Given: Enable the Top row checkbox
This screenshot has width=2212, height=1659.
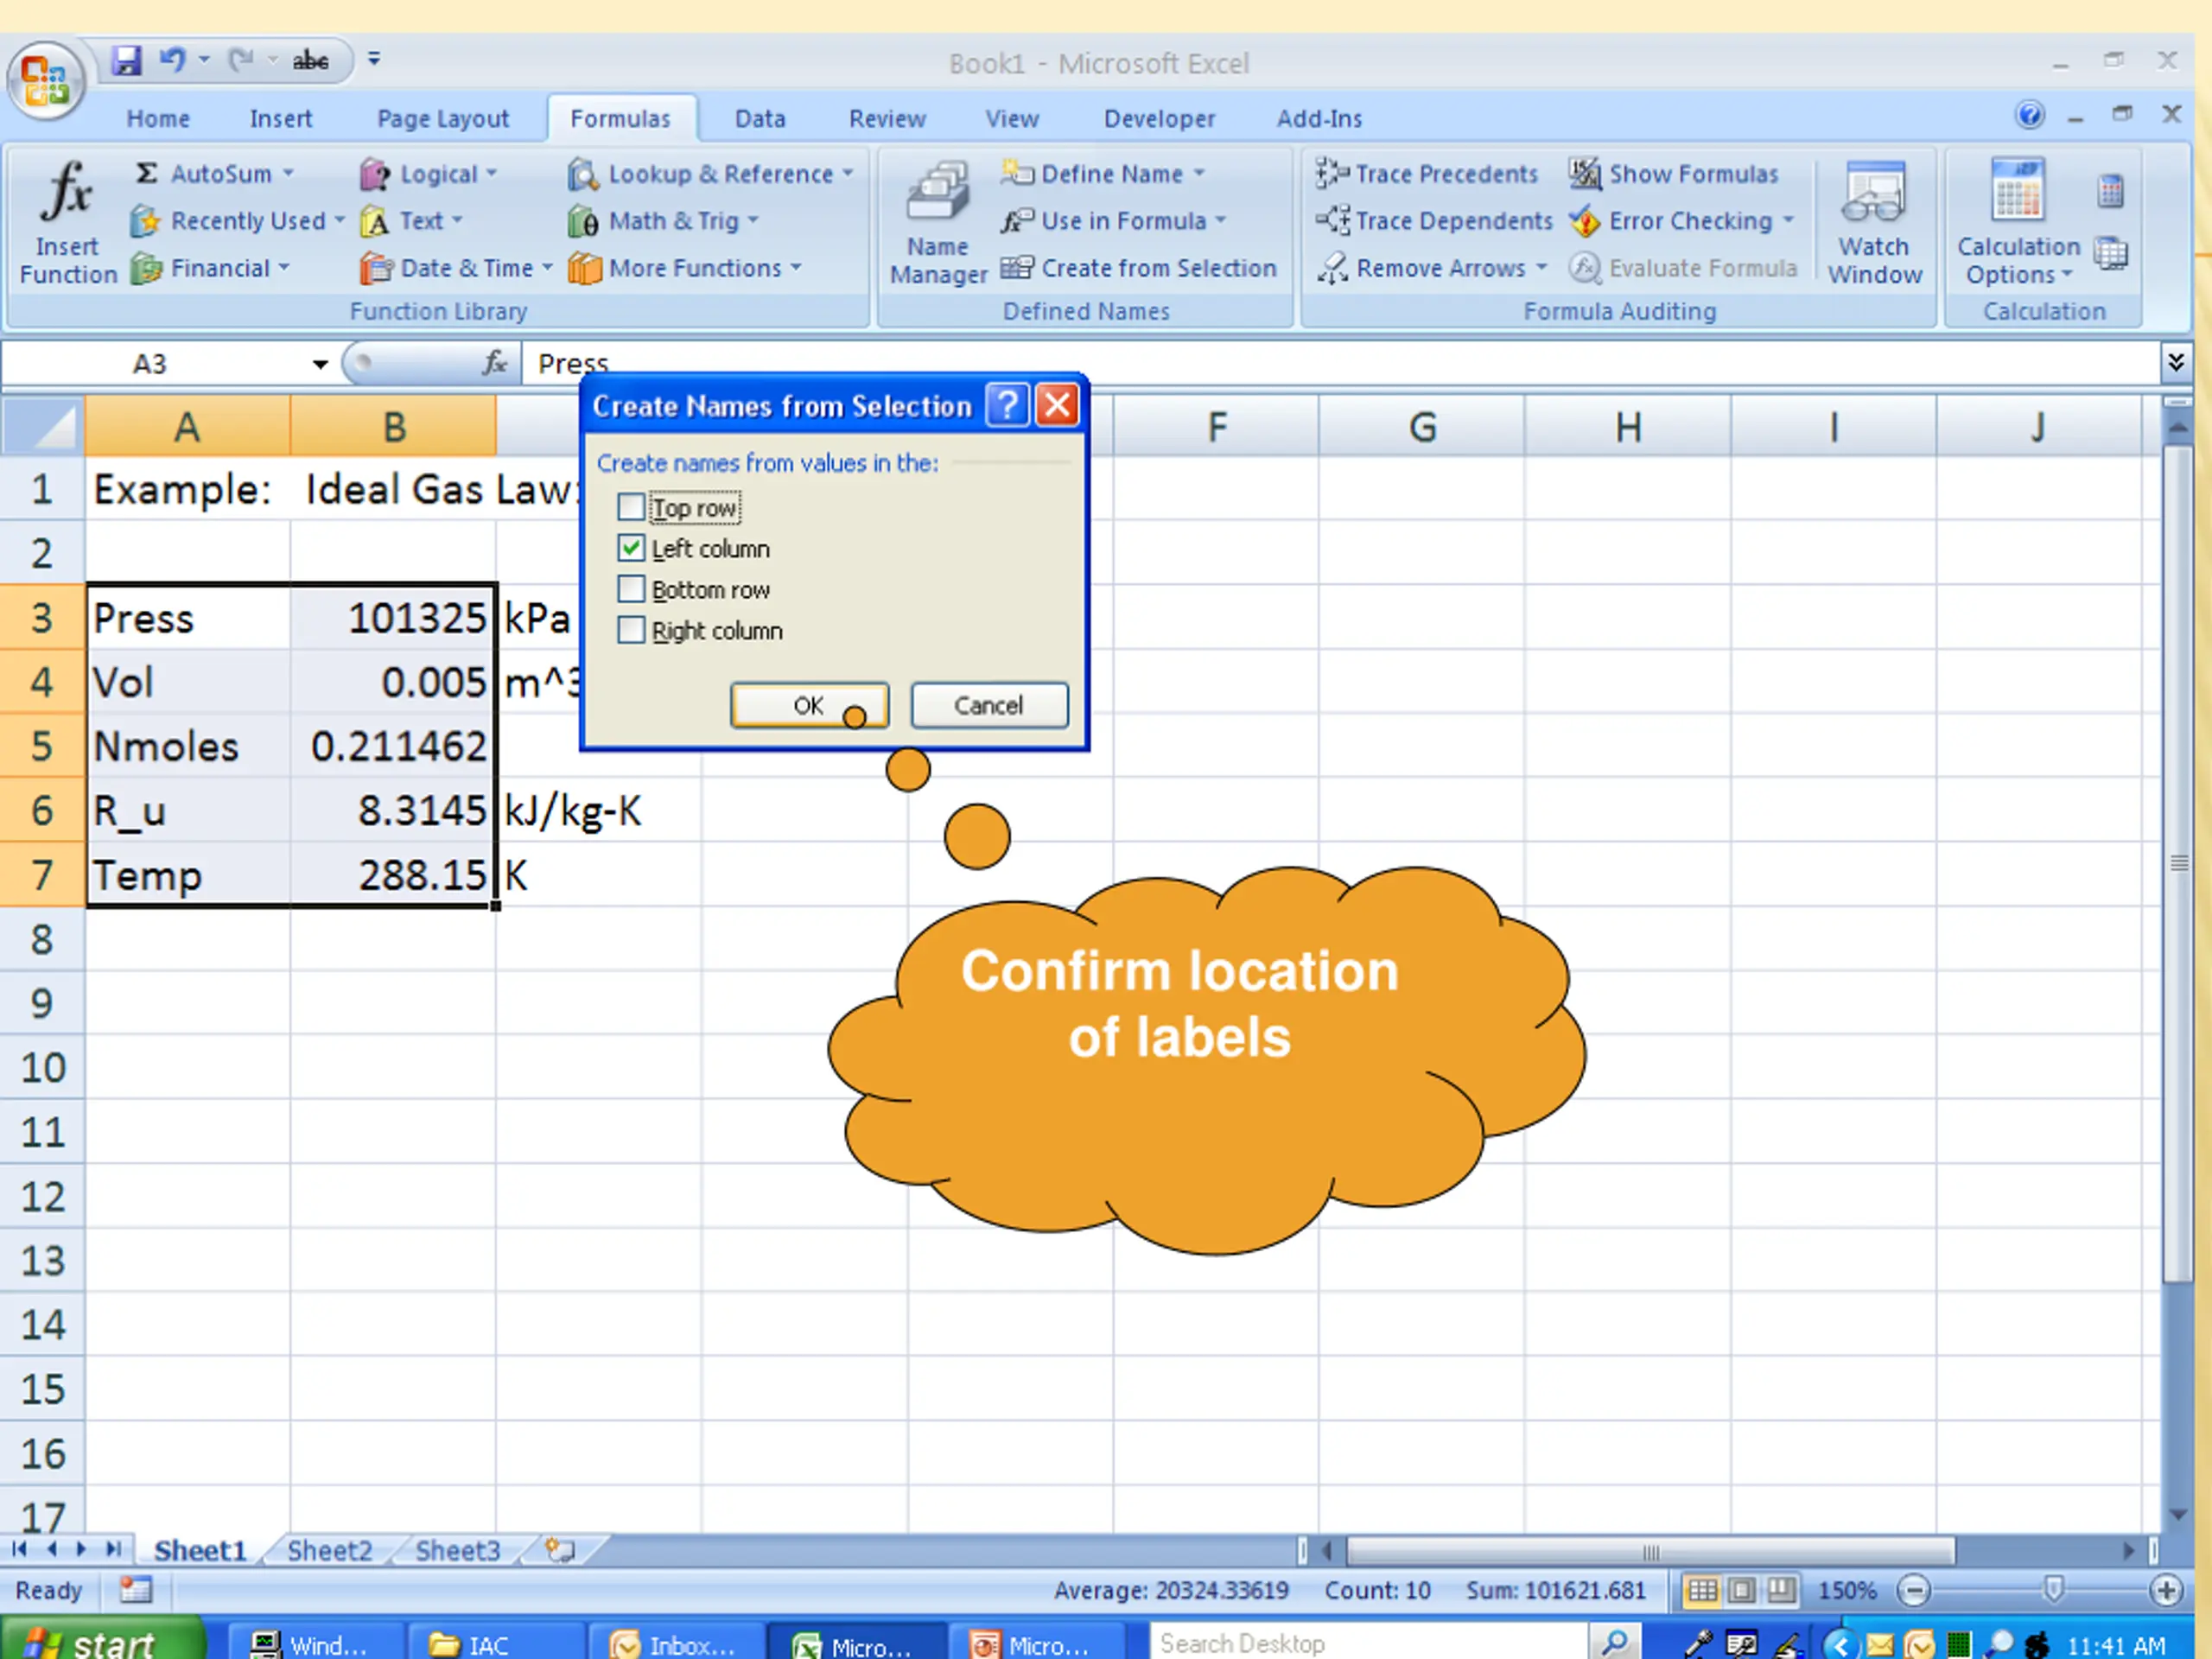Looking at the screenshot, I should pos(631,508).
